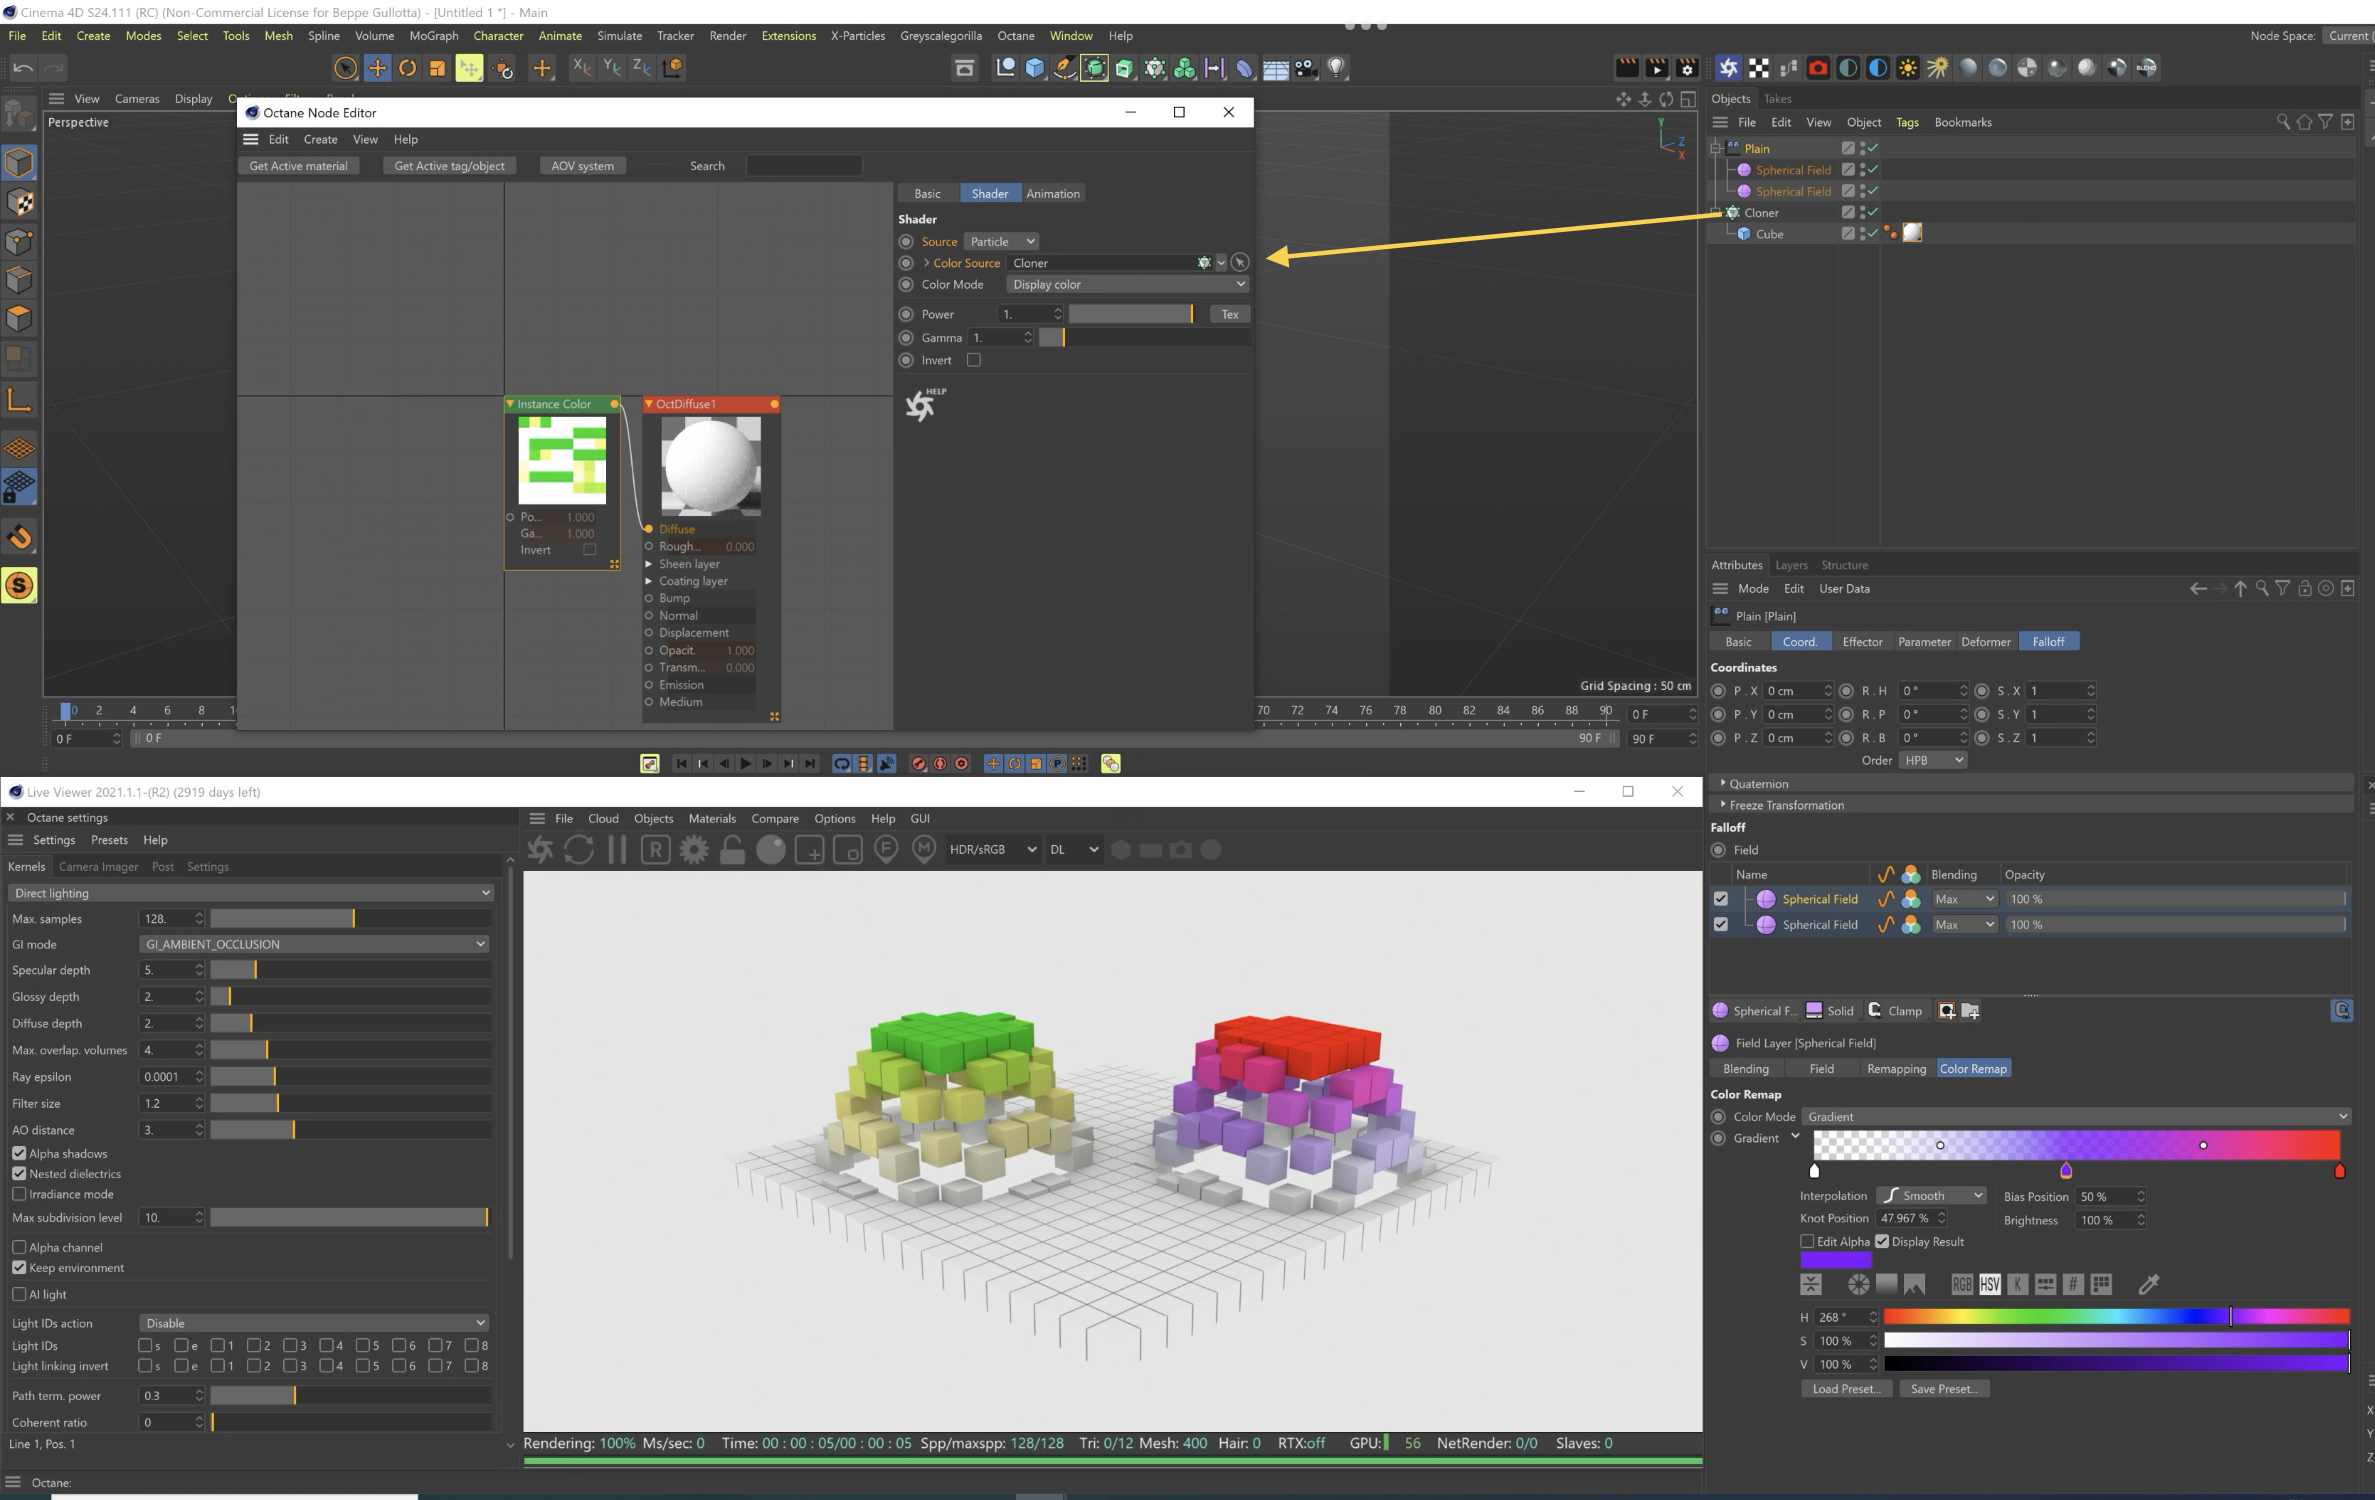
Task: Click the Save Preset button
Action: tap(1943, 1389)
